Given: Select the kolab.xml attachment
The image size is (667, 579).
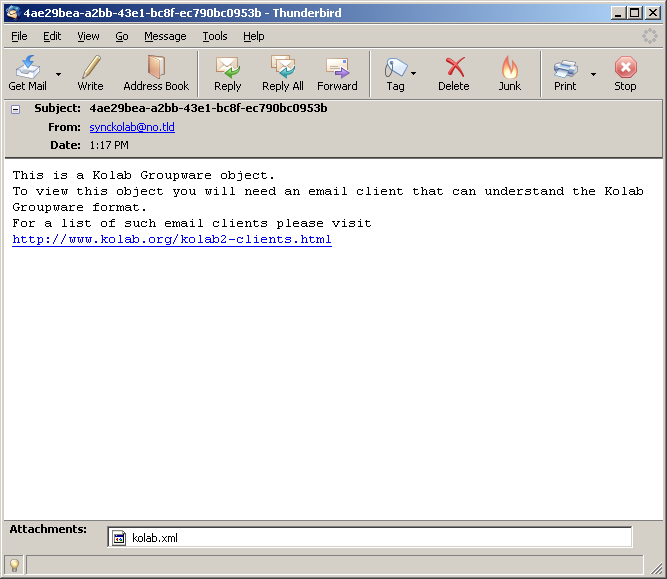Looking at the screenshot, I should click(x=369, y=538).
